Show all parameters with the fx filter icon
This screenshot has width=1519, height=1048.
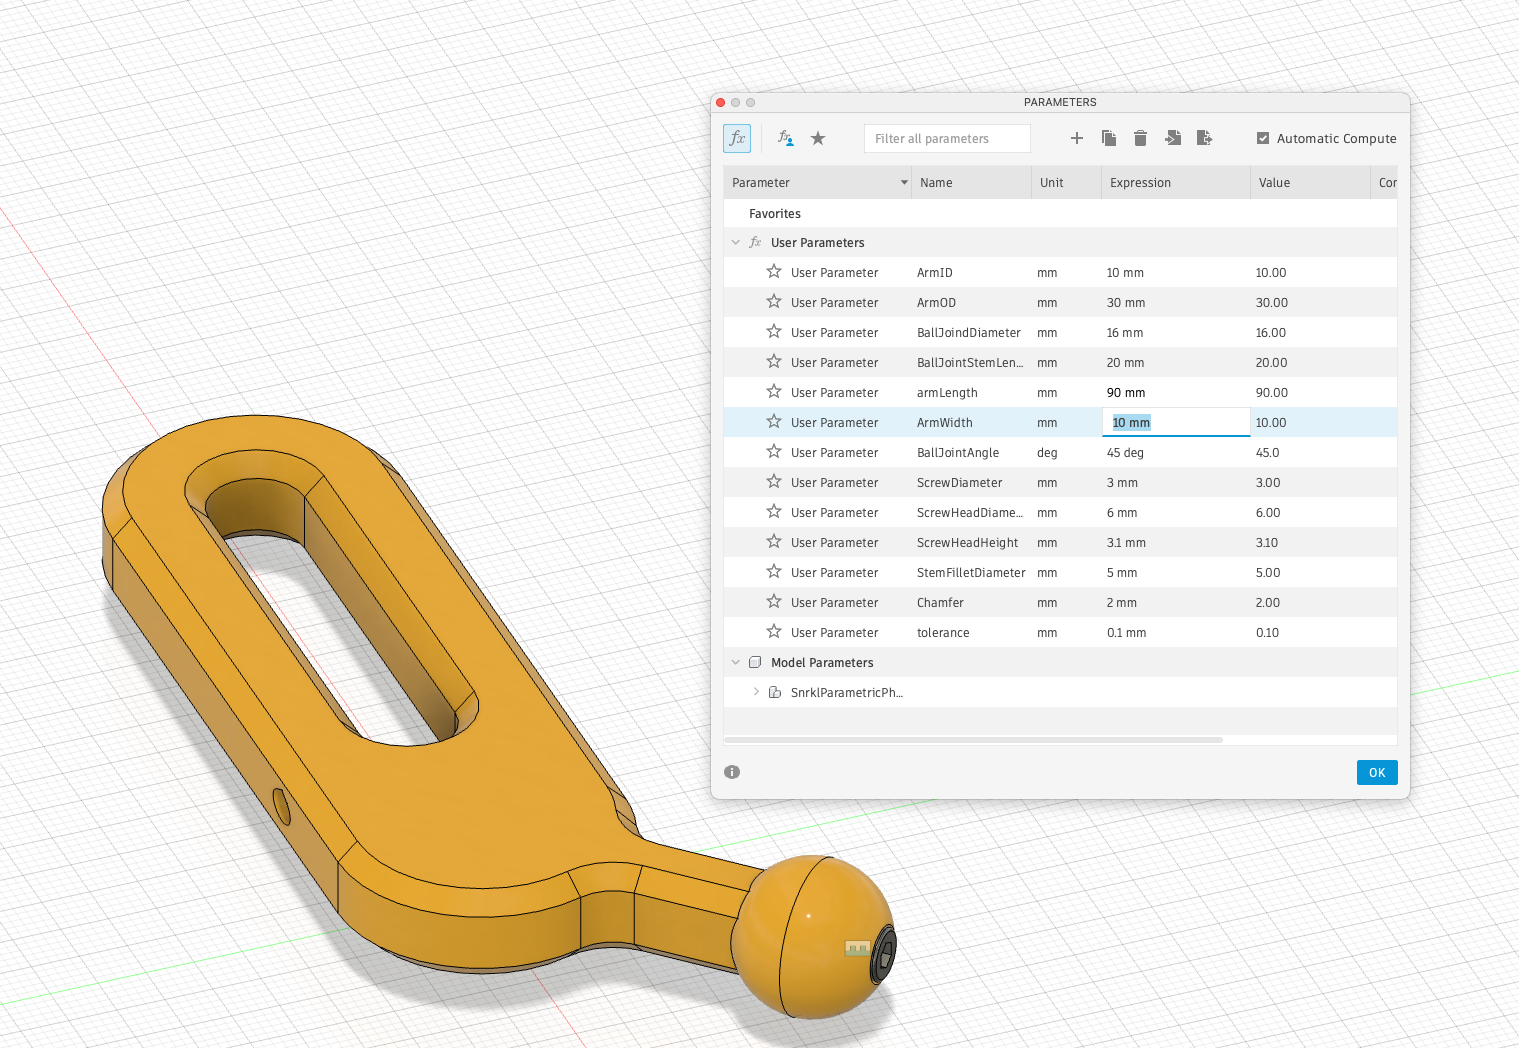[737, 138]
